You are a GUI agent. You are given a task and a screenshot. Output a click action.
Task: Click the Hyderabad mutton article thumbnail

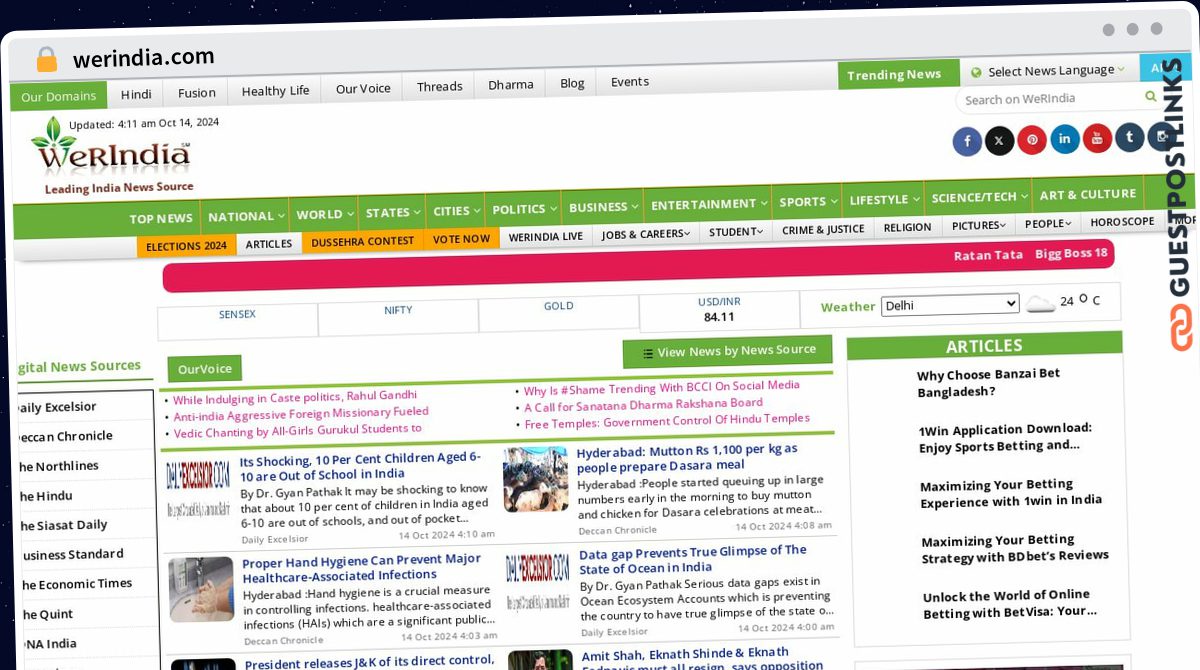pyautogui.click(x=536, y=479)
